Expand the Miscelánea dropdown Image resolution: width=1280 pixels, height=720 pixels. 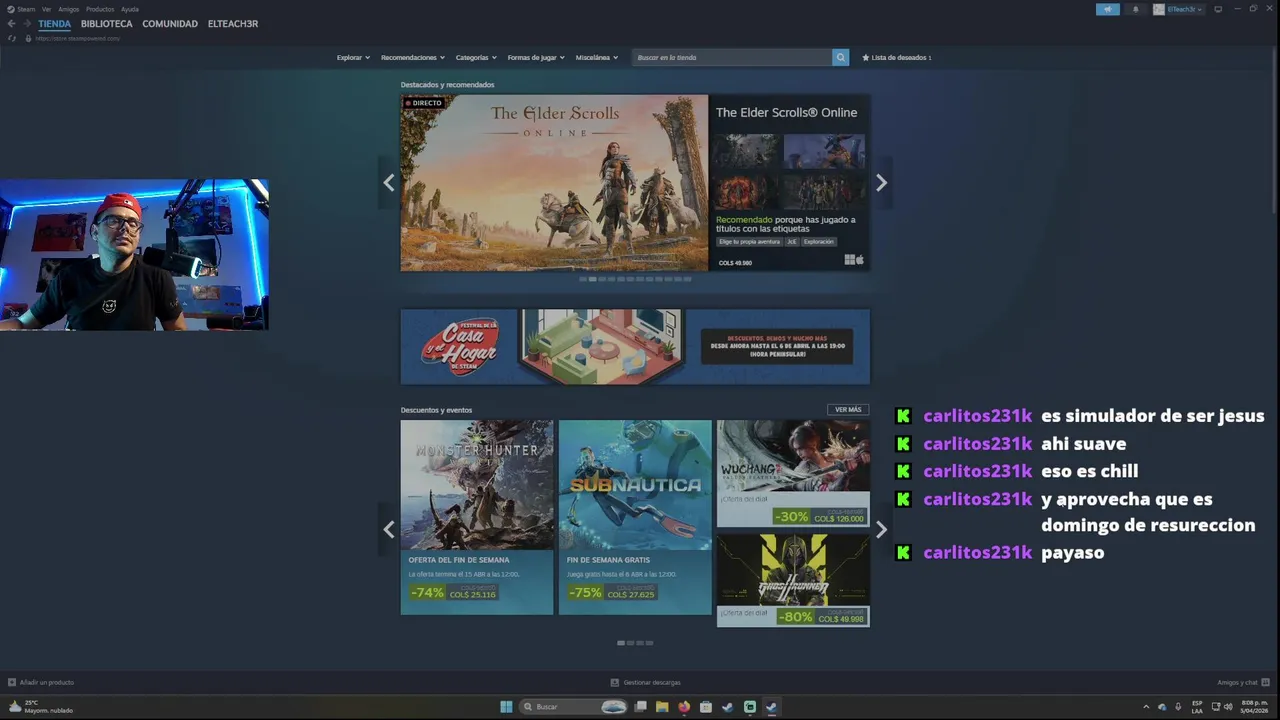point(597,57)
